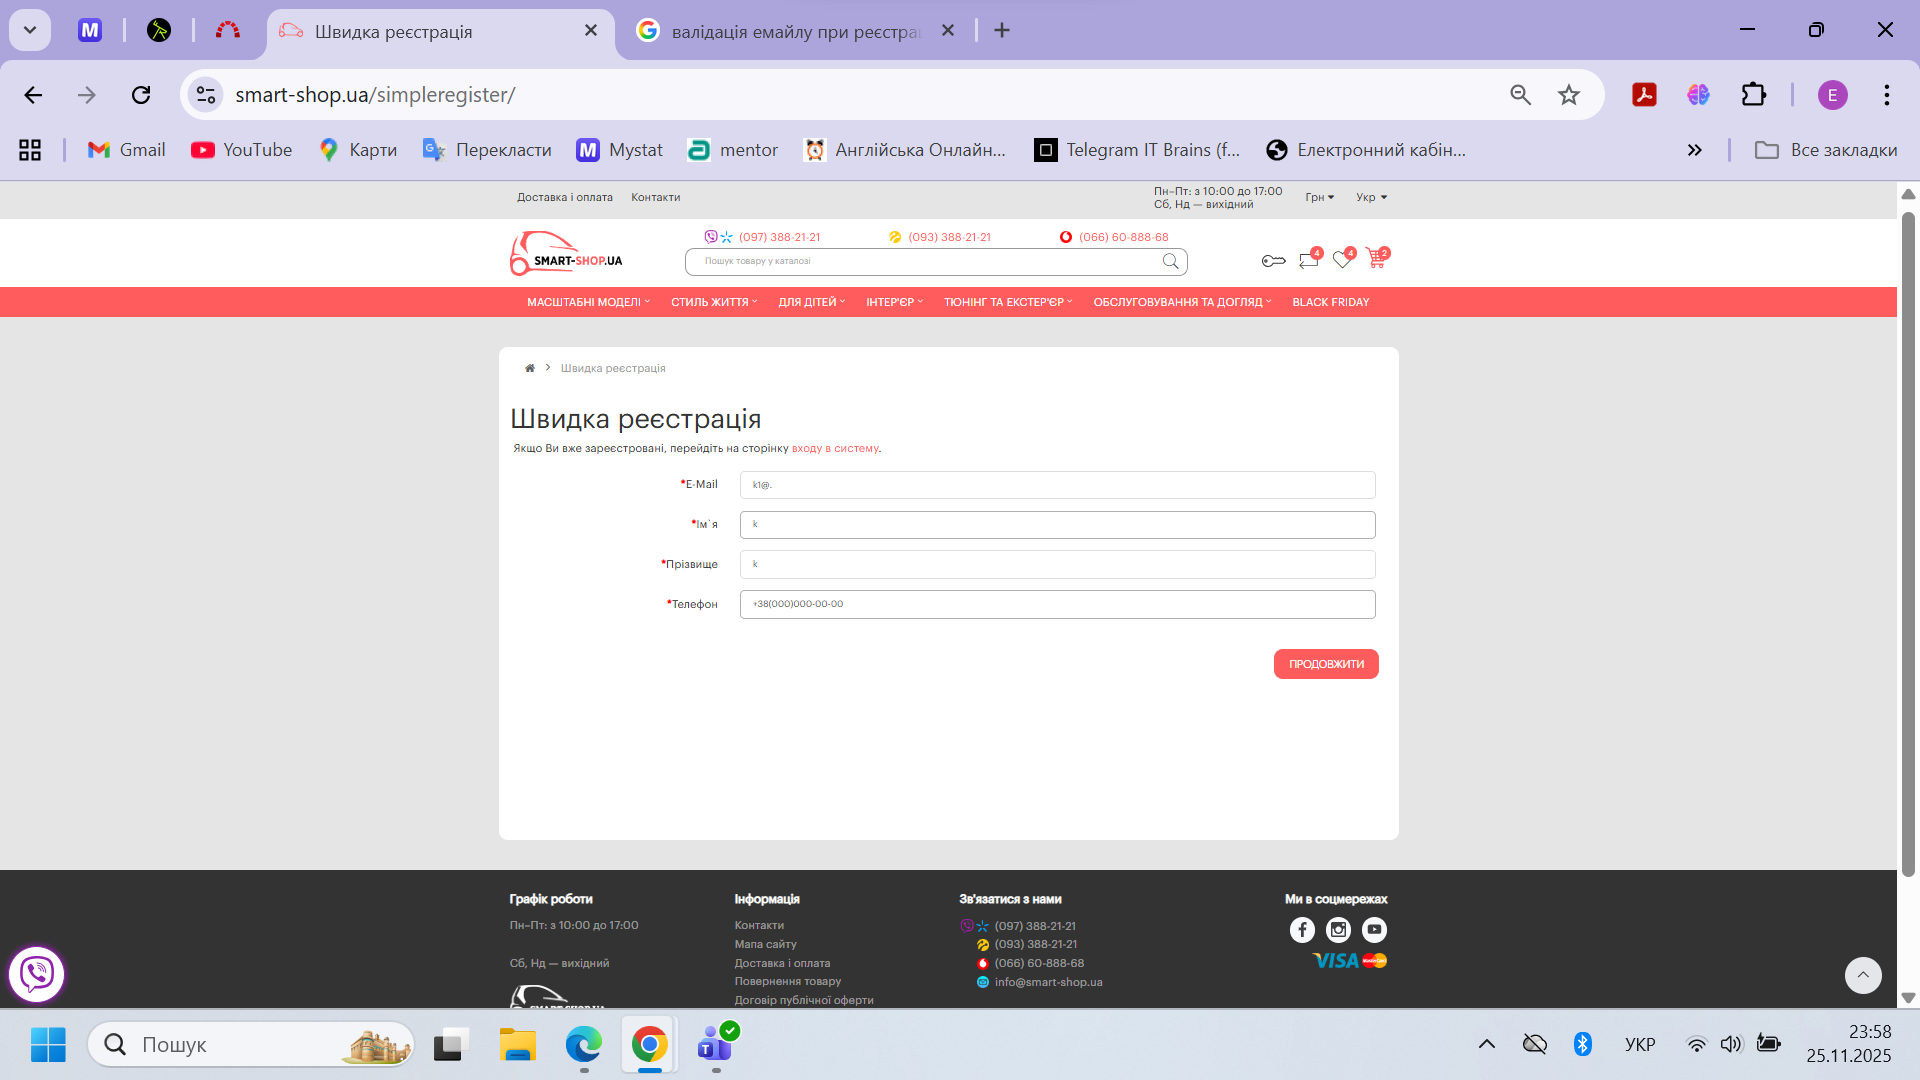
Task: Click the key login icon
Action: coord(1273,261)
